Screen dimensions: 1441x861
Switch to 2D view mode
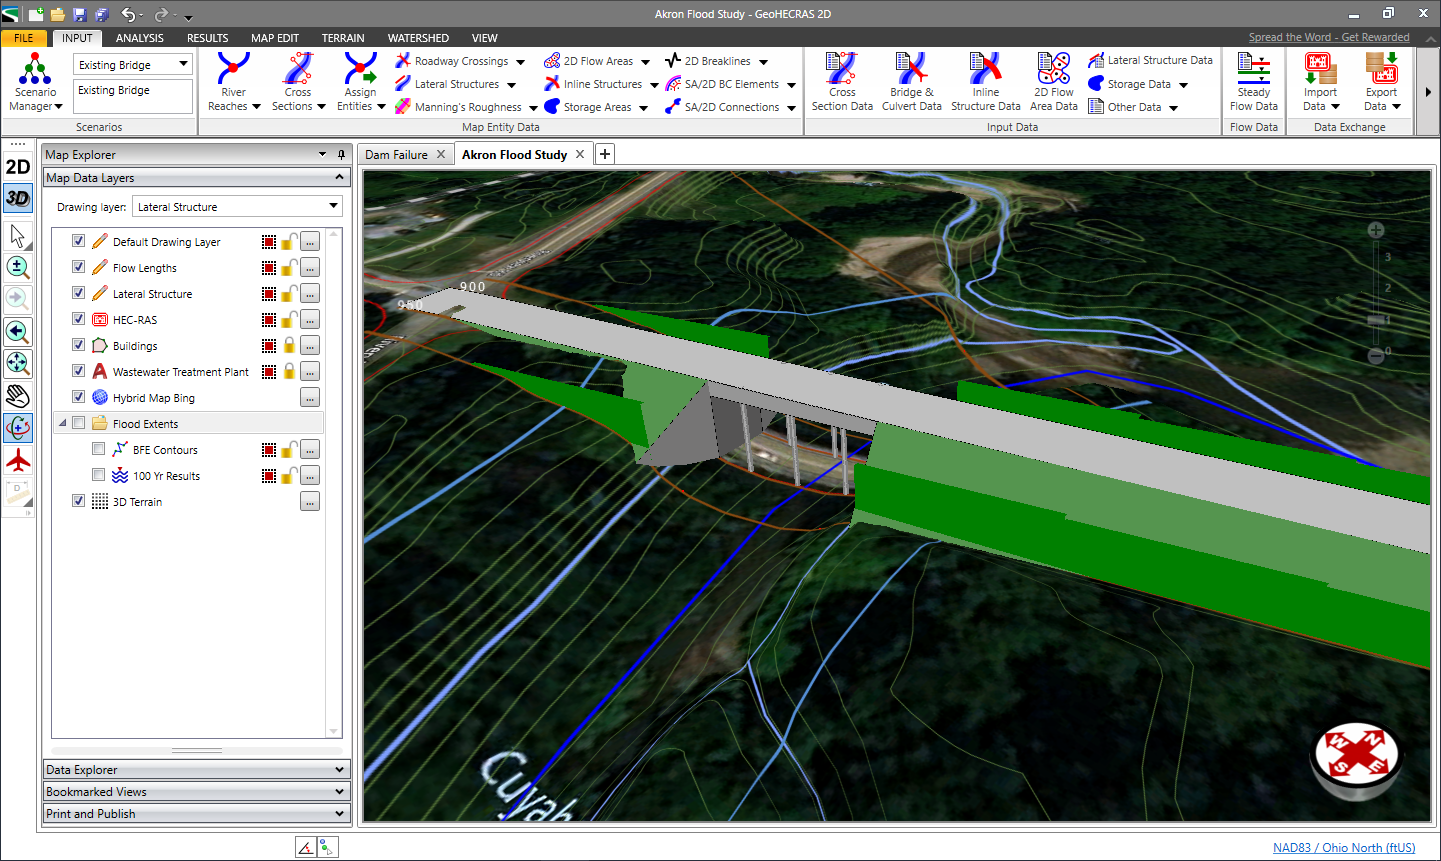coord(18,166)
